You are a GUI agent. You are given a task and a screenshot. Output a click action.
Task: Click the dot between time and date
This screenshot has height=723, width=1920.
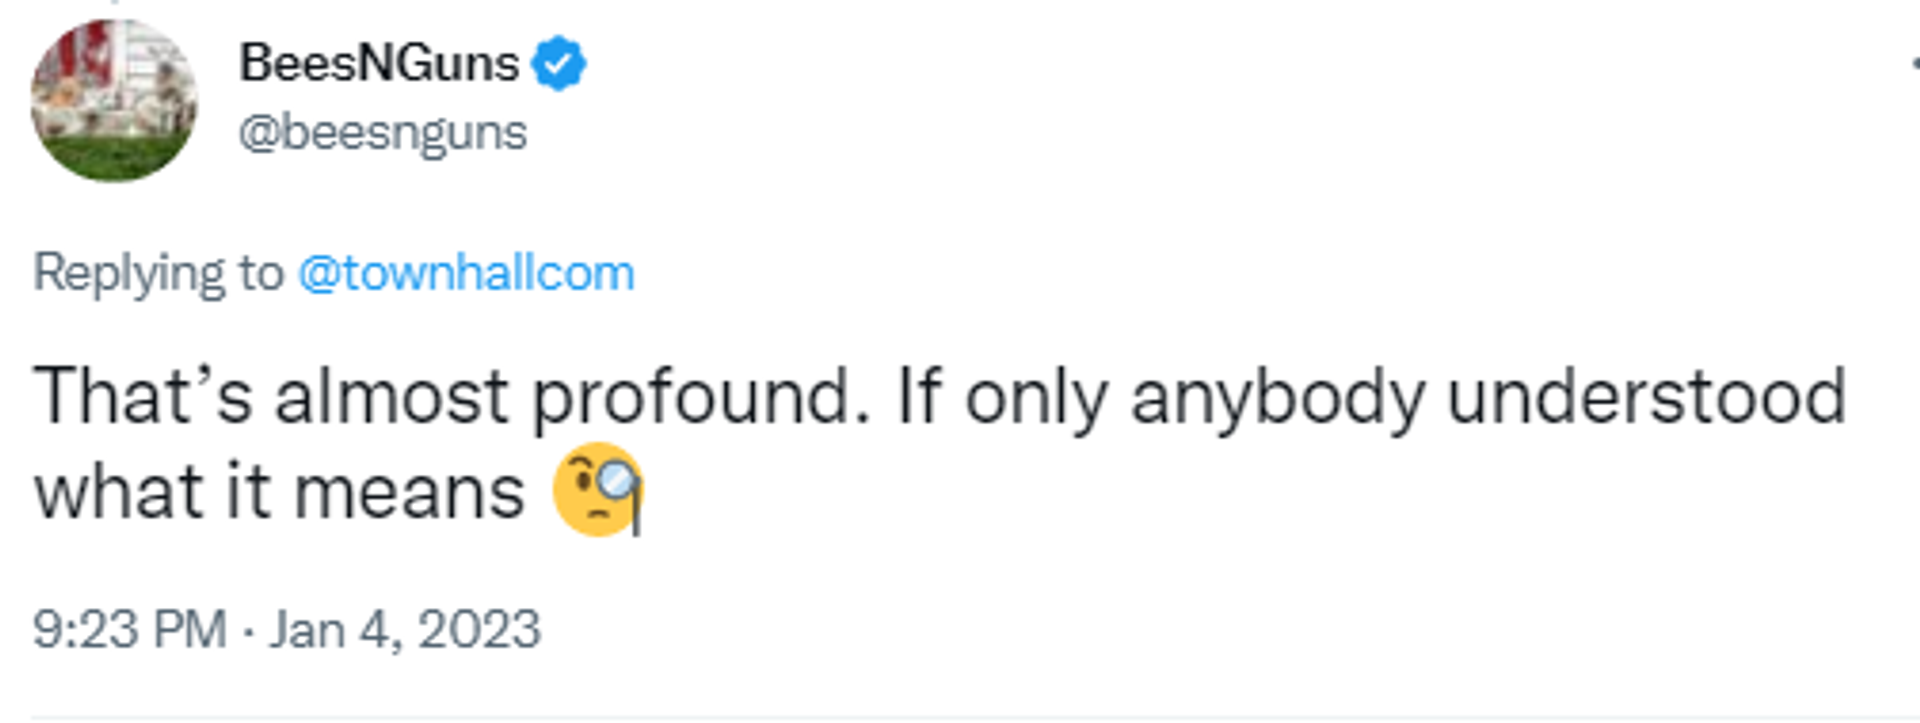(x=248, y=631)
